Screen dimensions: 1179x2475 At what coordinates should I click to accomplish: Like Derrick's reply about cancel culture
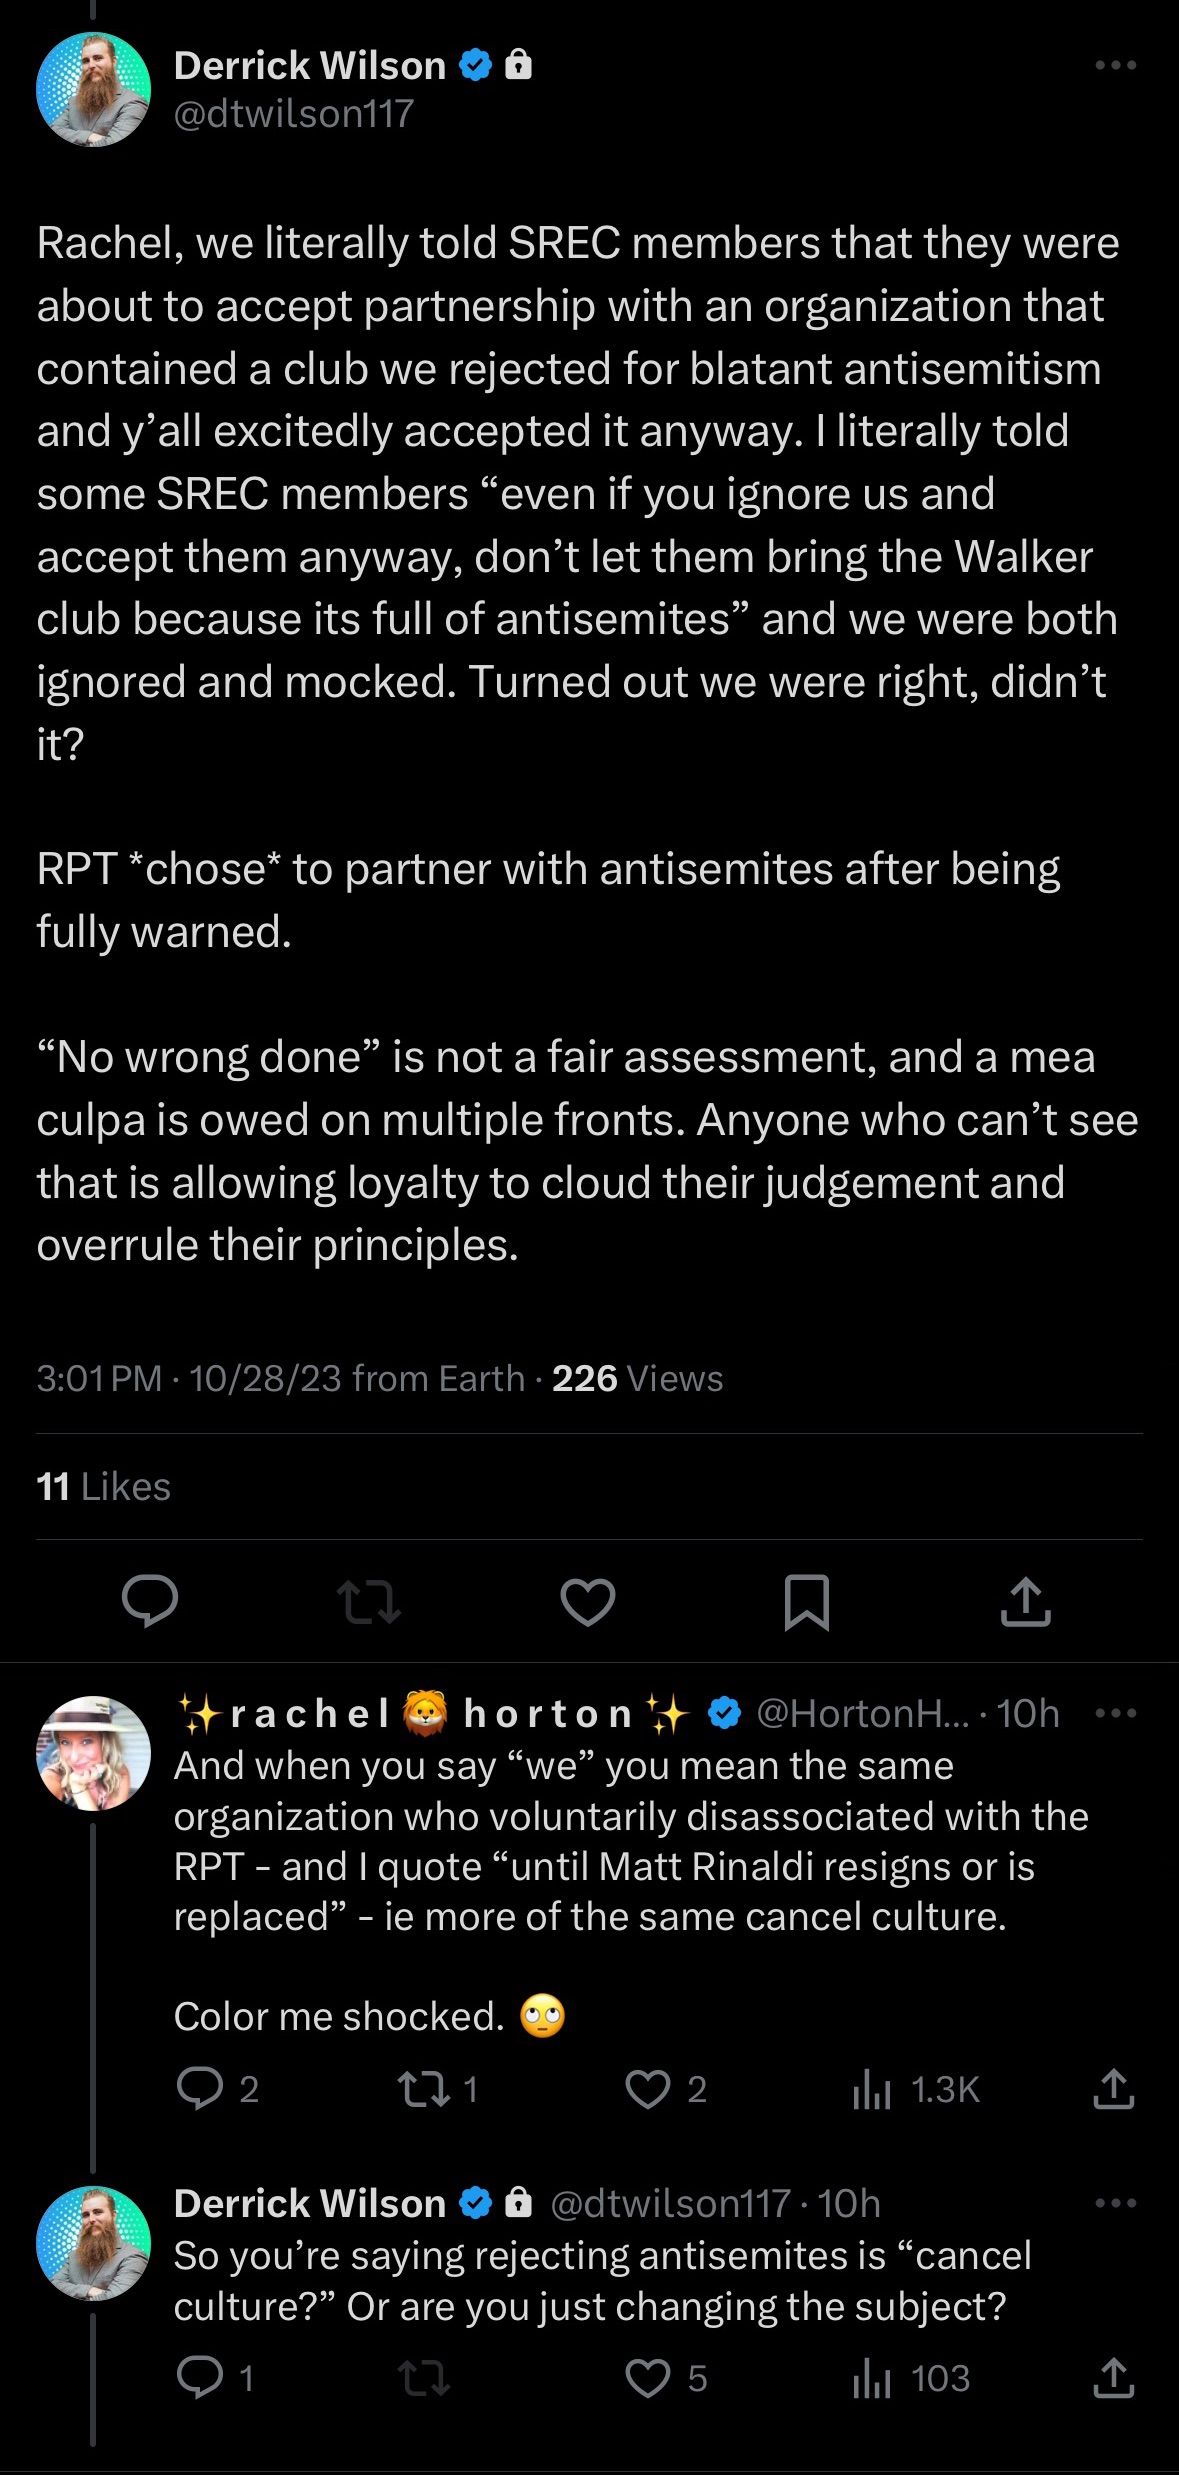[648, 2378]
